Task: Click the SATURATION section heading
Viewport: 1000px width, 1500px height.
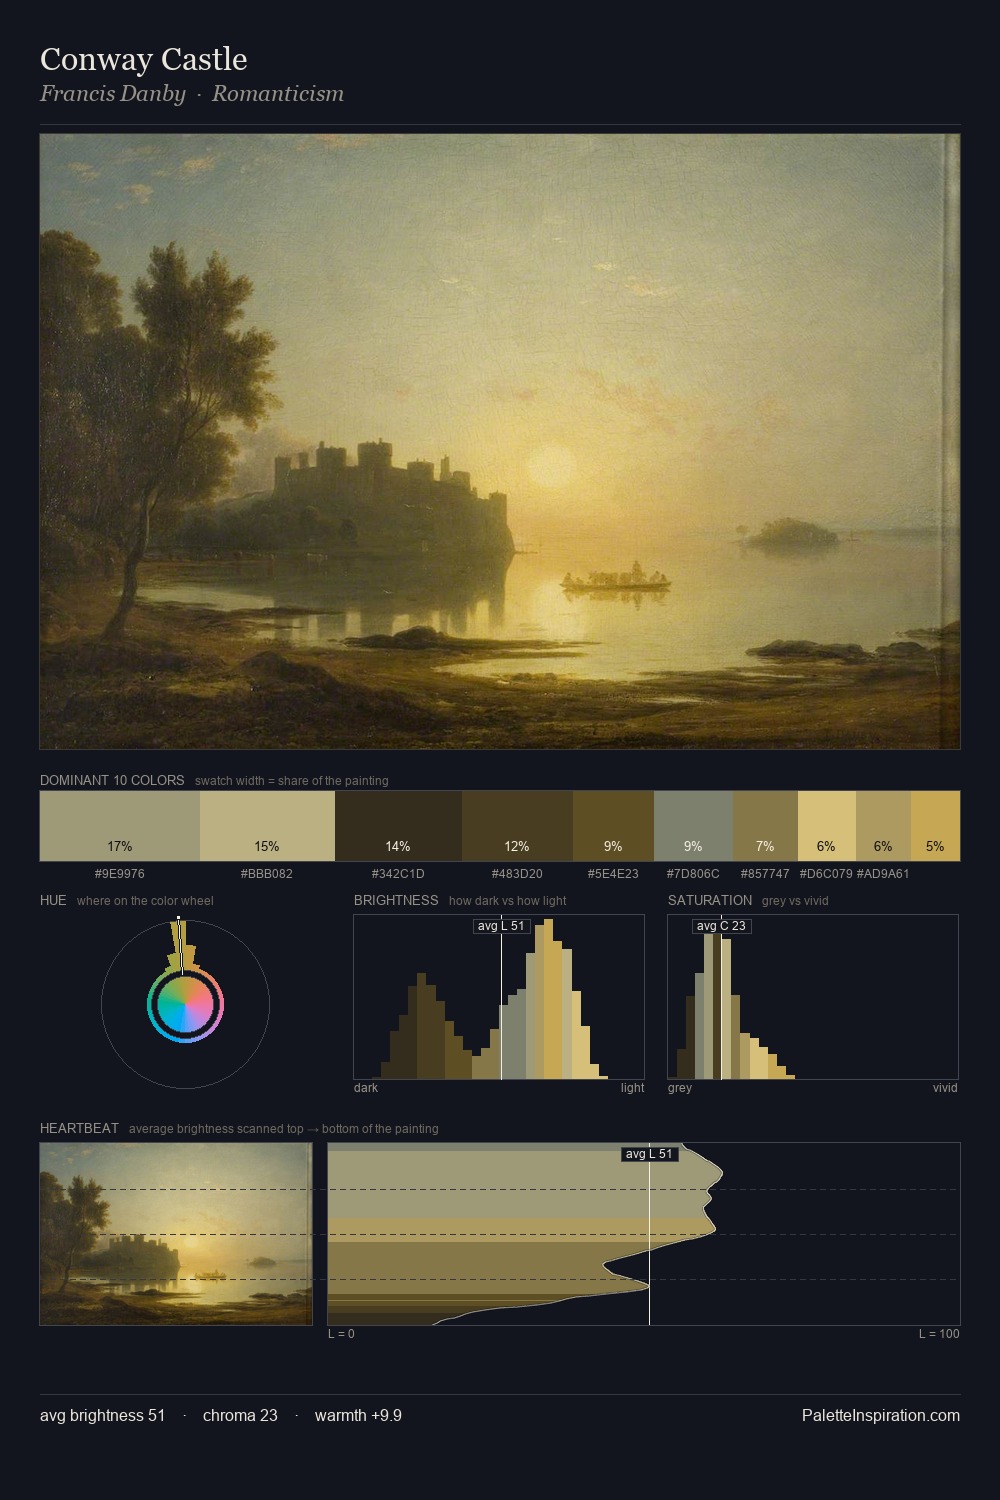Action: coord(710,900)
